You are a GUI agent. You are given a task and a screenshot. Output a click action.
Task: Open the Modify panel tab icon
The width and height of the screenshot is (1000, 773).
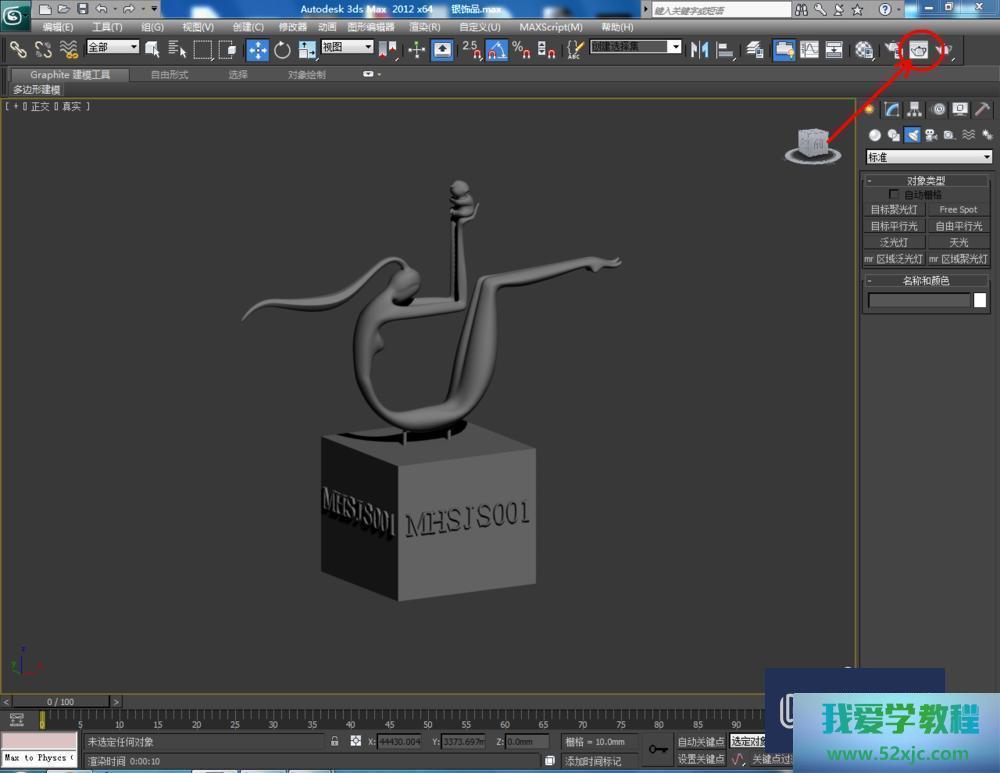(x=892, y=110)
